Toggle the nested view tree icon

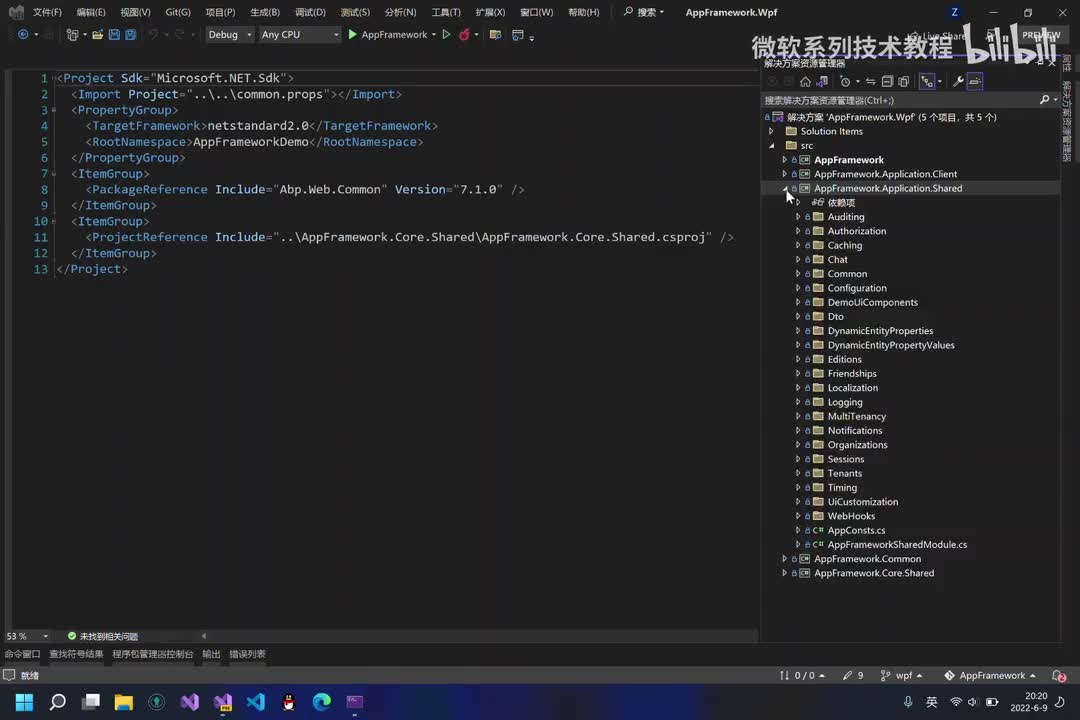tap(927, 81)
